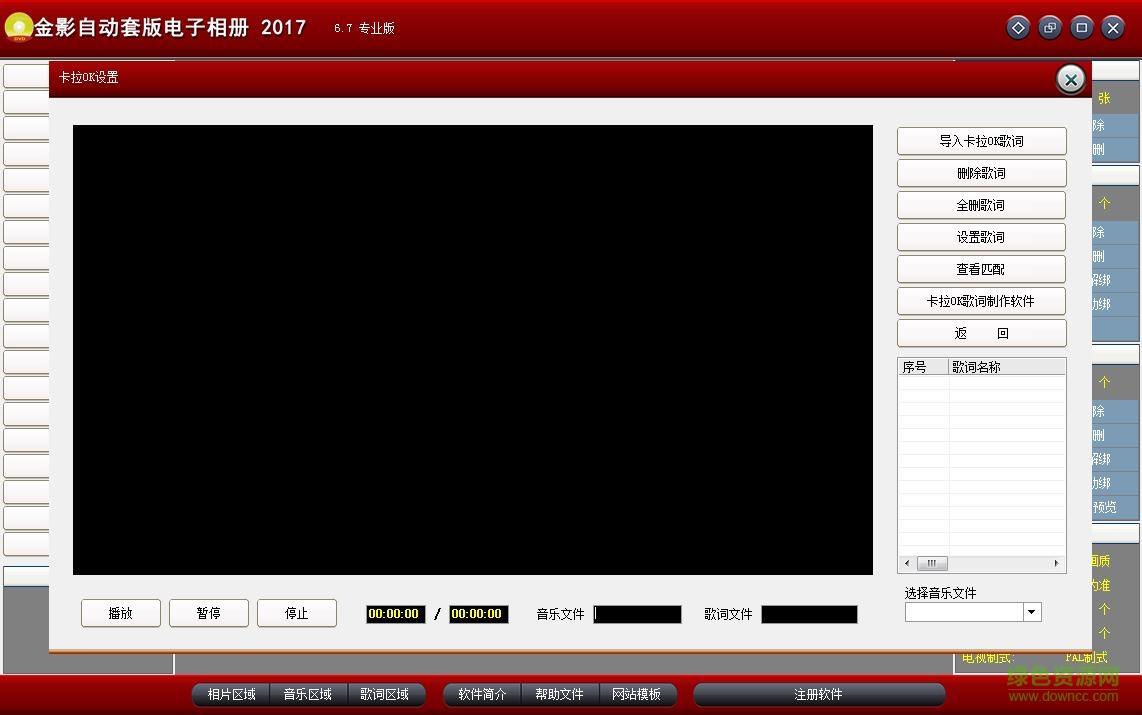Switch to the 音乐区域 tab
This screenshot has height=715, width=1142.
click(x=309, y=694)
